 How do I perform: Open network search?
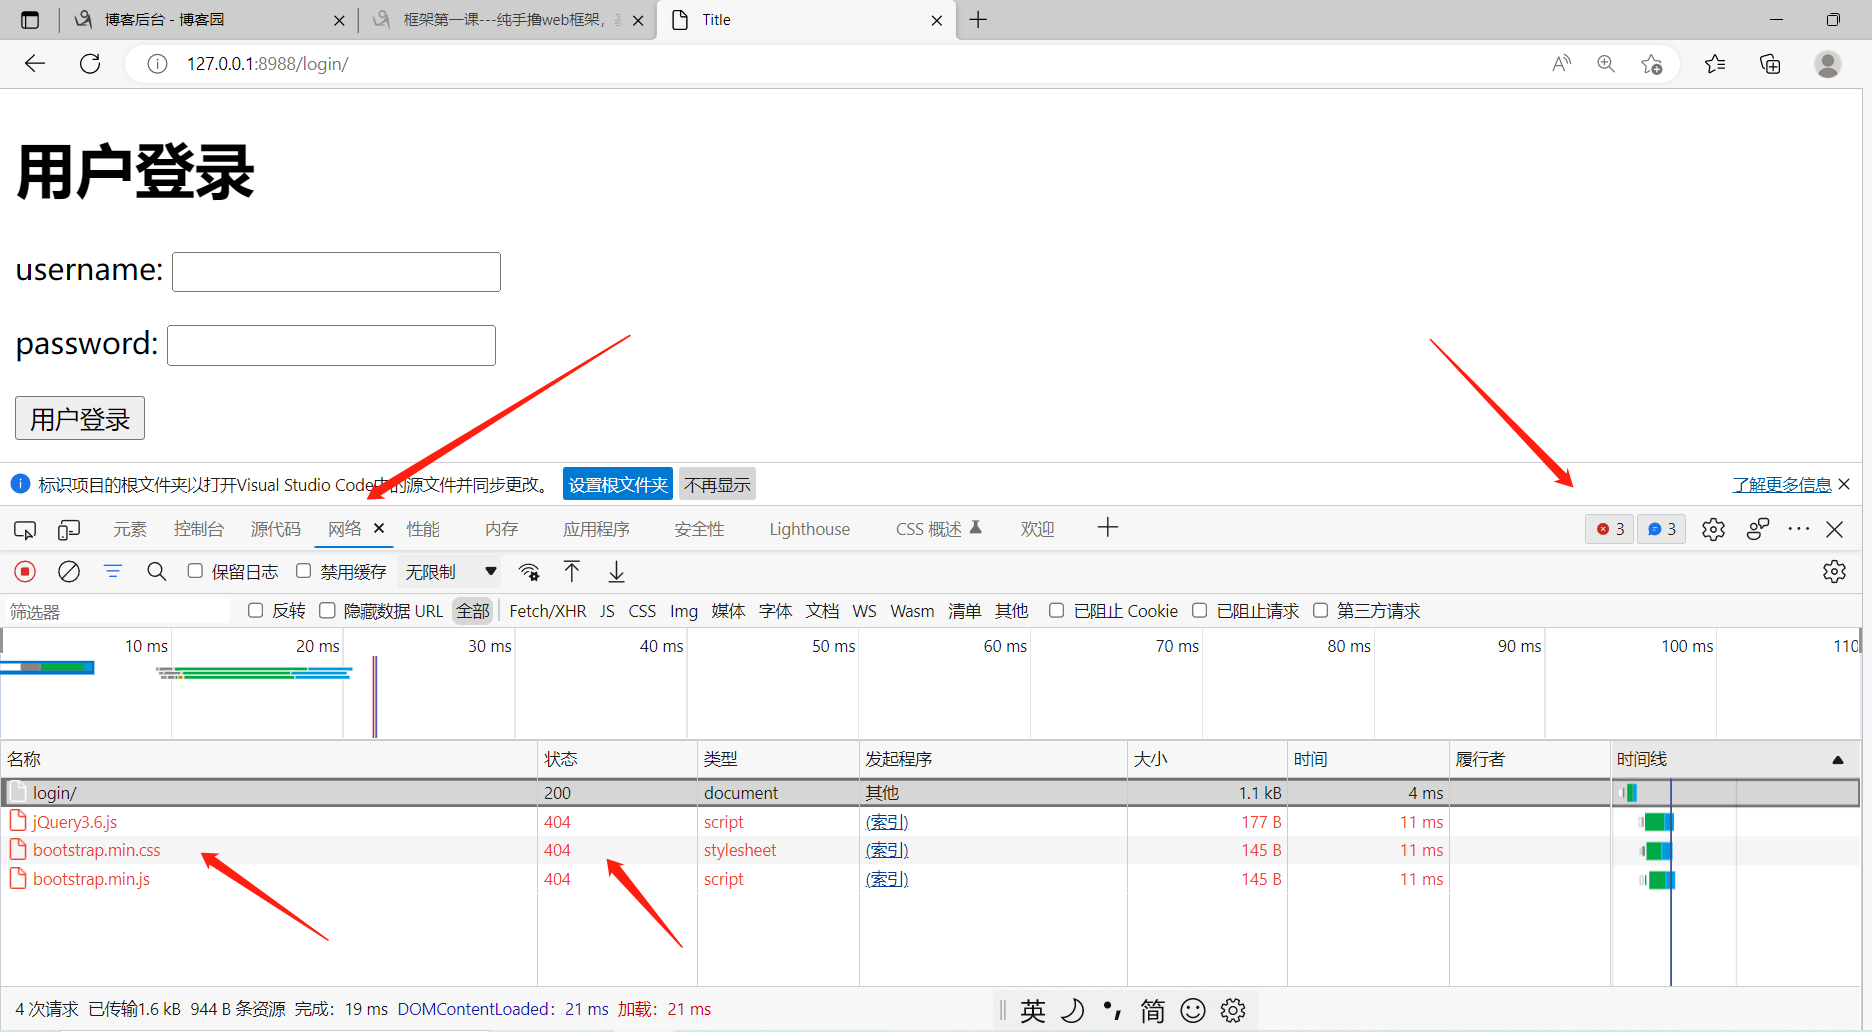tap(157, 571)
